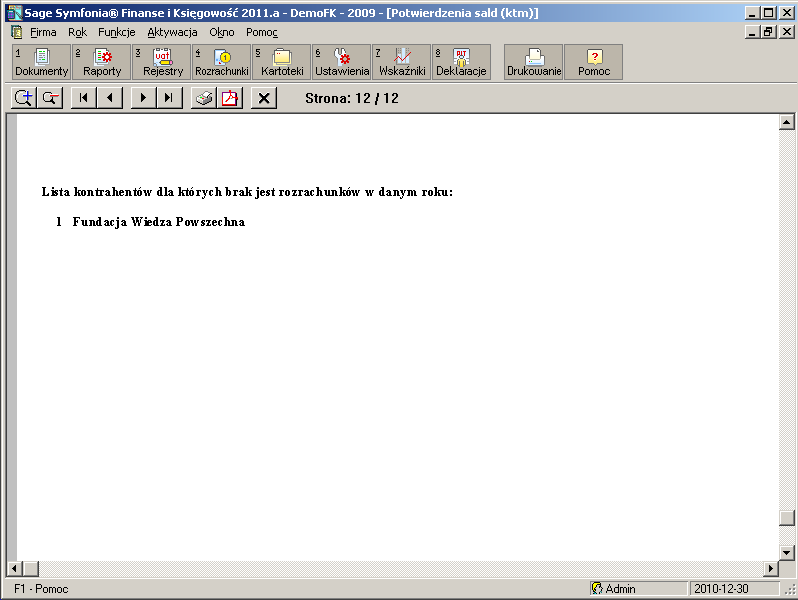
Task: Open the Deklaracje module
Action: (461, 62)
